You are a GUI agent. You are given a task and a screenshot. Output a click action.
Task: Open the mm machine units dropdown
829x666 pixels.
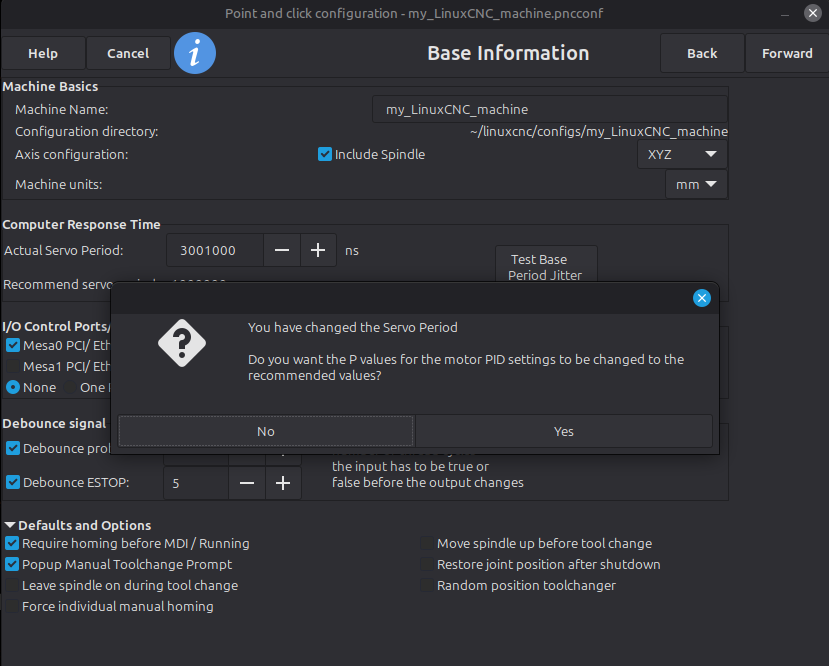click(696, 184)
